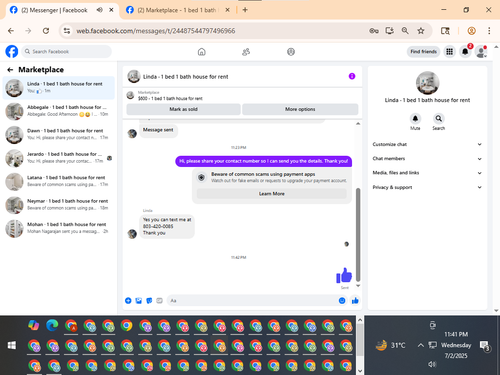Image resolution: width=500 pixels, height=375 pixels.
Task: Open the notifications bell with badge
Action: (x=465, y=52)
